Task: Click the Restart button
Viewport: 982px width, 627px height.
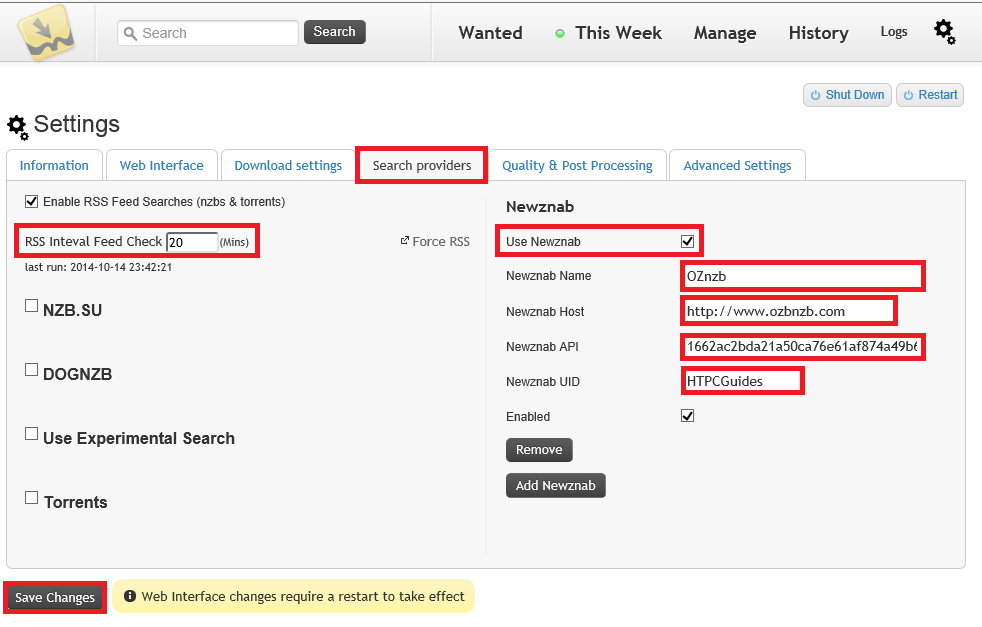Action: tap(930, 95)
